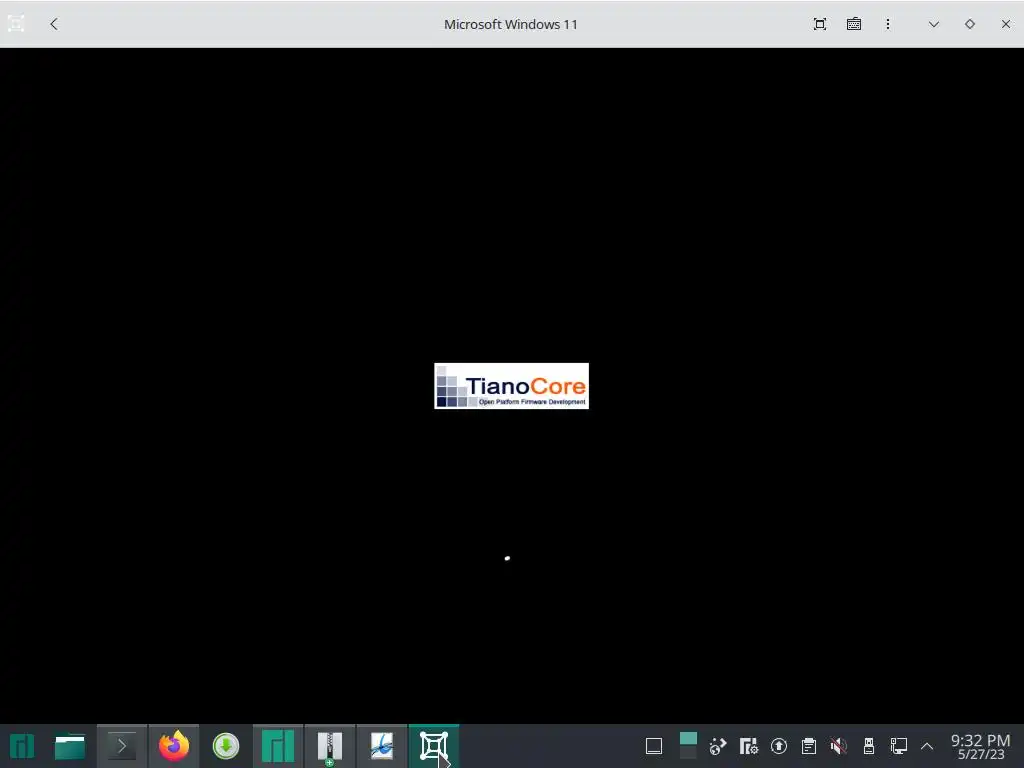Open removable devices tray icon
The width and height of the screenshot is (1024, 768).
pyautogui.click(x=869, y=746)
